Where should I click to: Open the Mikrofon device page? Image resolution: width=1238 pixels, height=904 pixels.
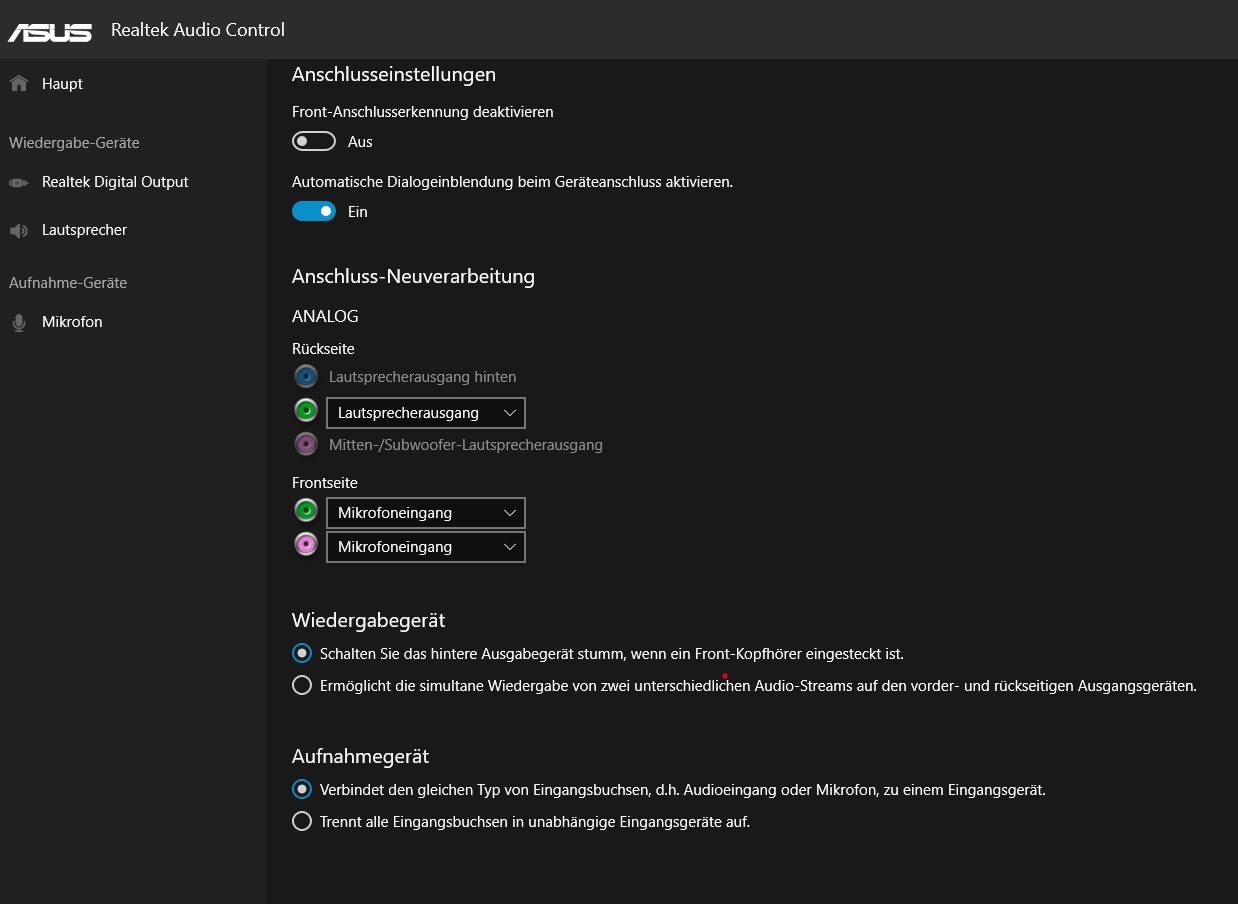[72, 322]
